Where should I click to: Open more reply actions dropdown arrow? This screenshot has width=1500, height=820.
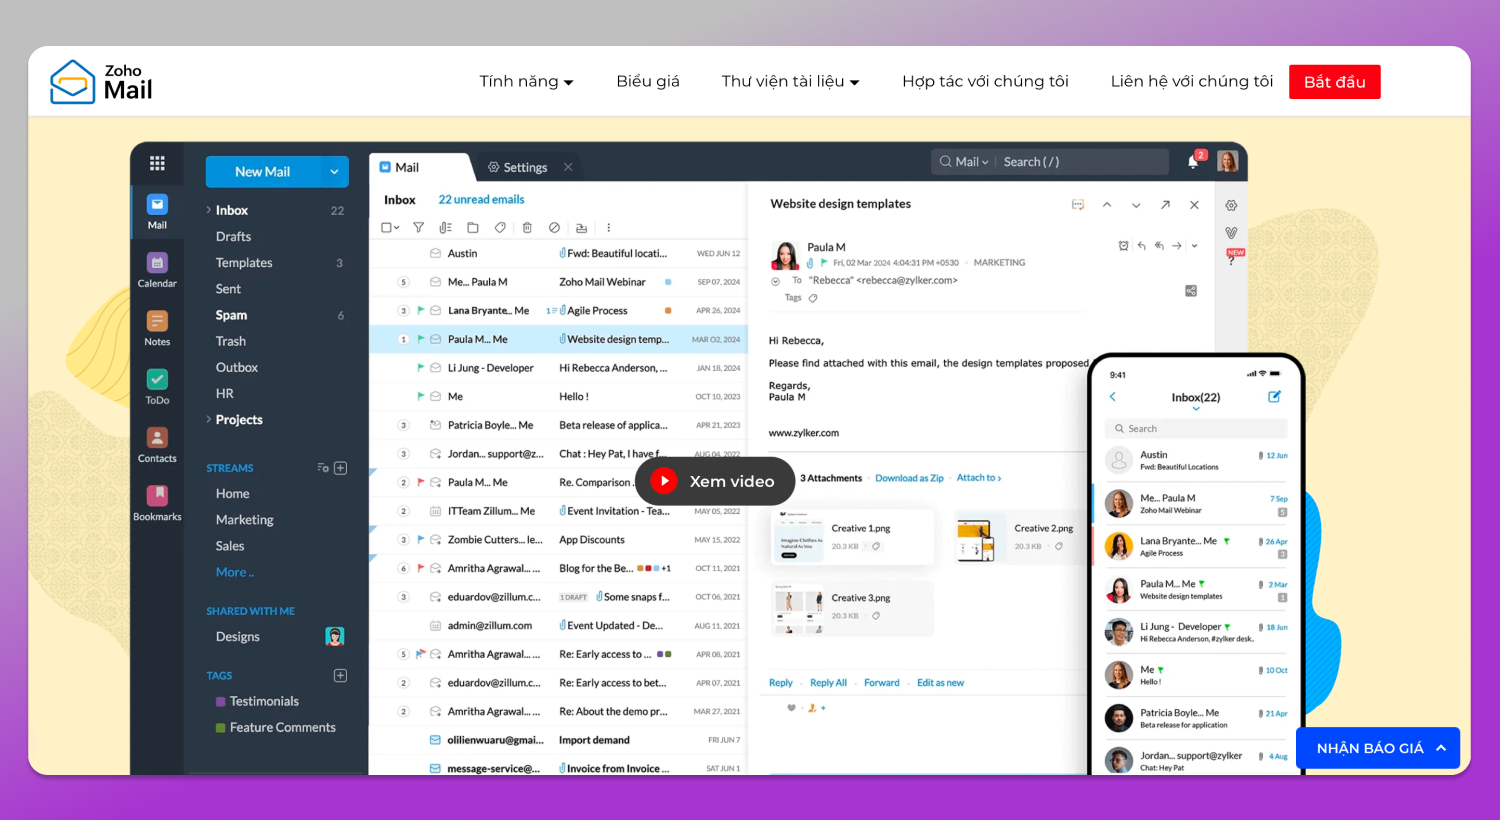[x=1194, y=245]
